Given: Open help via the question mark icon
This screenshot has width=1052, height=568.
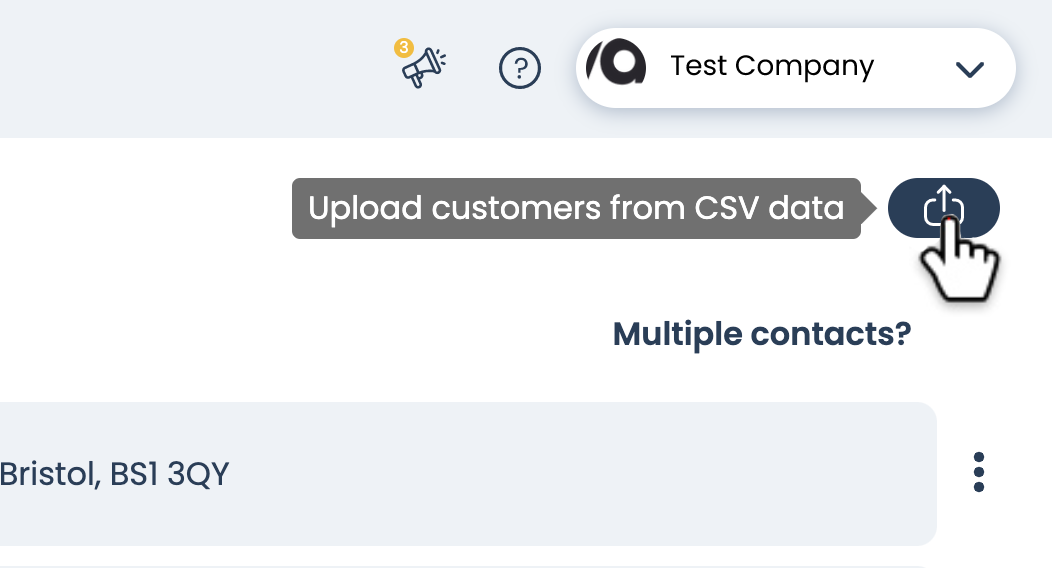Looking at the screenshot, I should (x=519, y=68).
